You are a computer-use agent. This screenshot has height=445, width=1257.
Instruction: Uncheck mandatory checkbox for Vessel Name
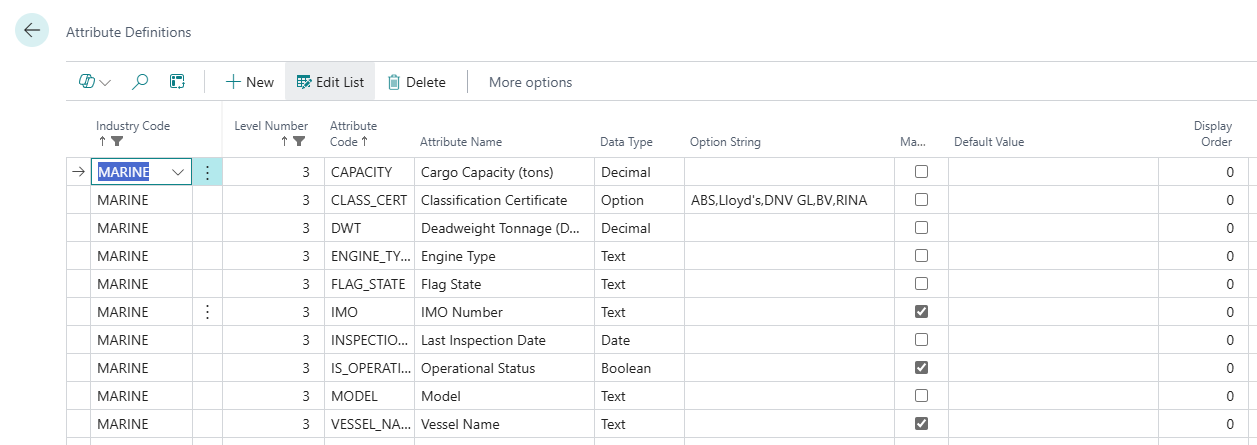[921, 424]
